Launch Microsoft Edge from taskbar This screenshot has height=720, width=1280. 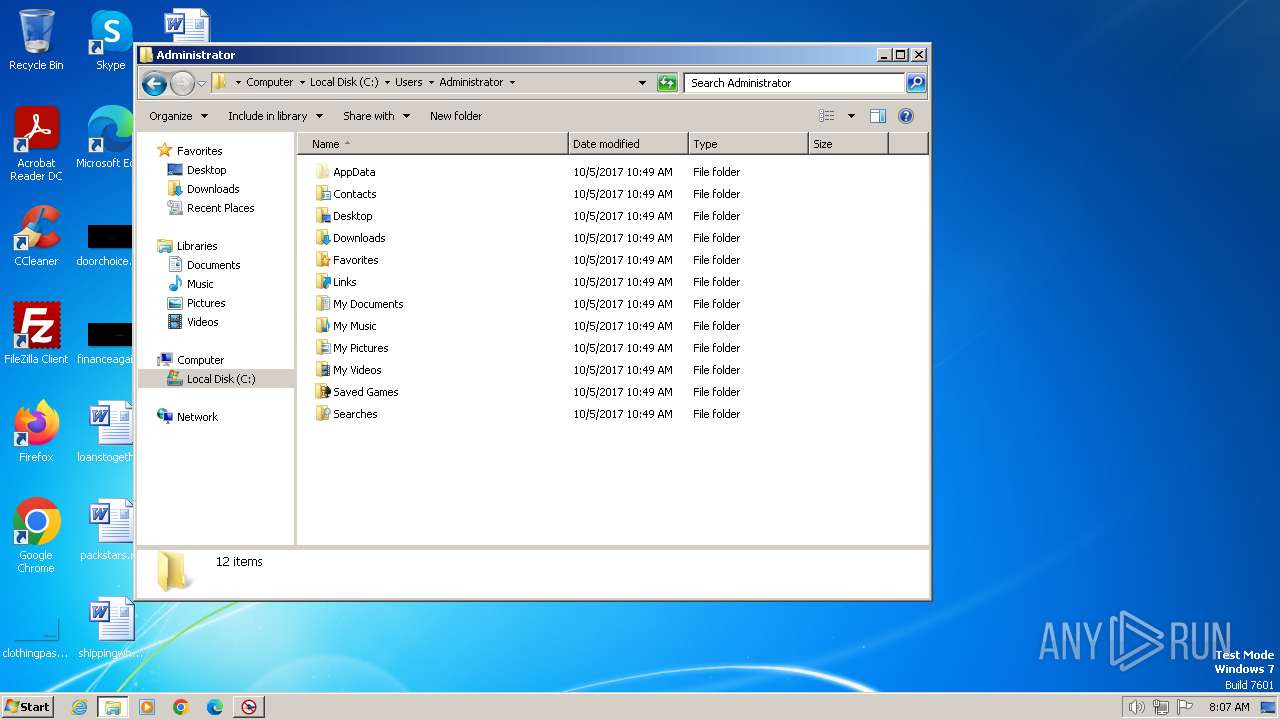215,707
